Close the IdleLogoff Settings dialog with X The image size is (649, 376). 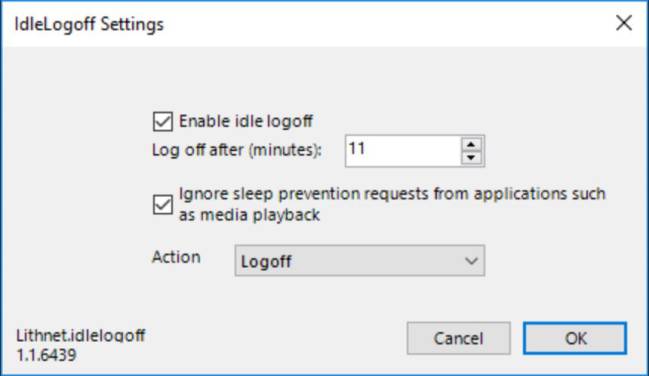pos(624,23)
